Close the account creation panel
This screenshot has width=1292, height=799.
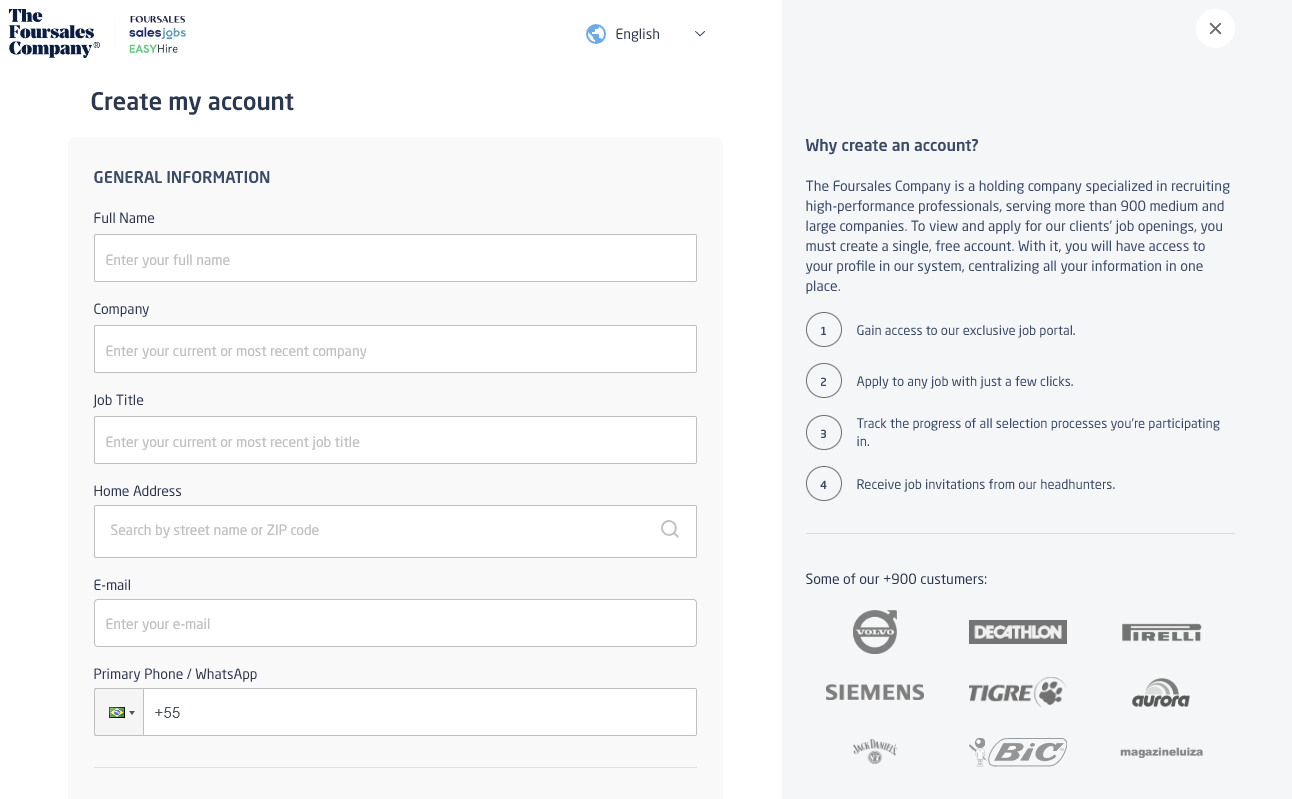1215,29
